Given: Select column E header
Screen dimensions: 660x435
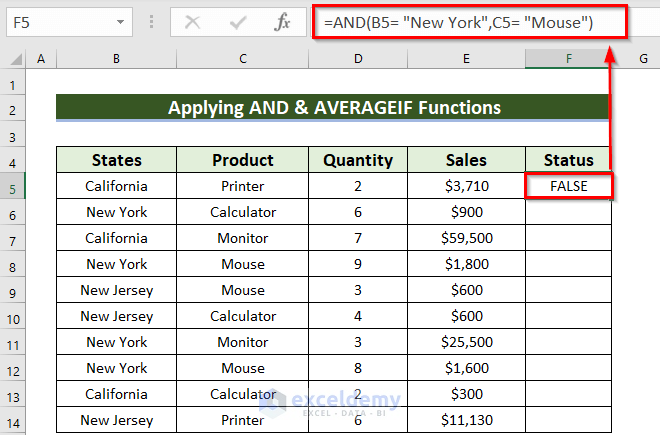Looking at the screenshot, I should 466,59.
